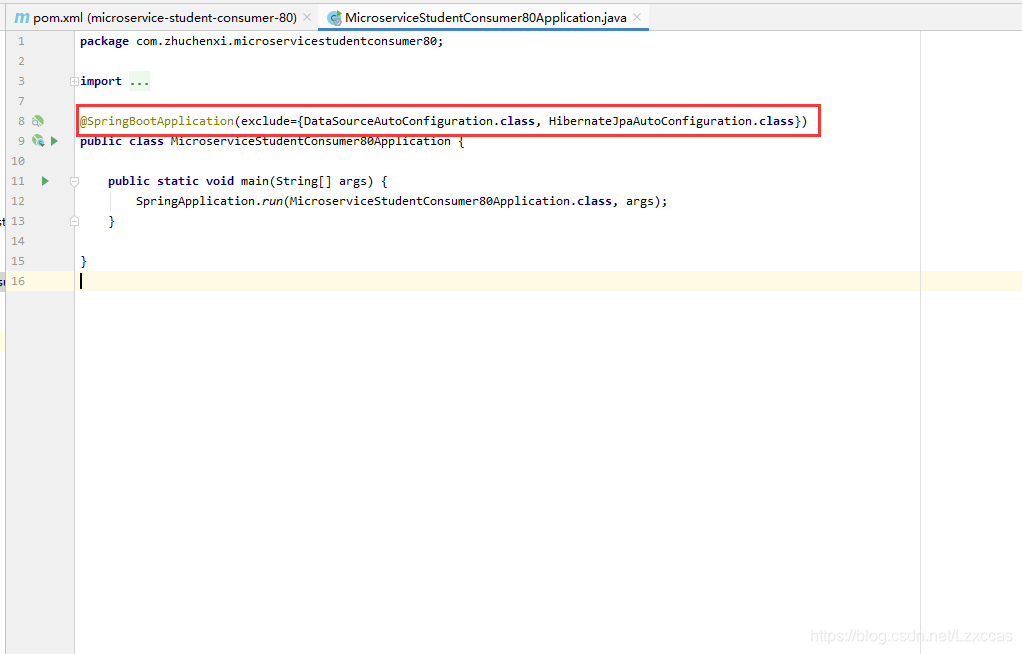Place the cursor on empty line 16
The height and width of the screenshot is (654, 1022).
(548, 281)
